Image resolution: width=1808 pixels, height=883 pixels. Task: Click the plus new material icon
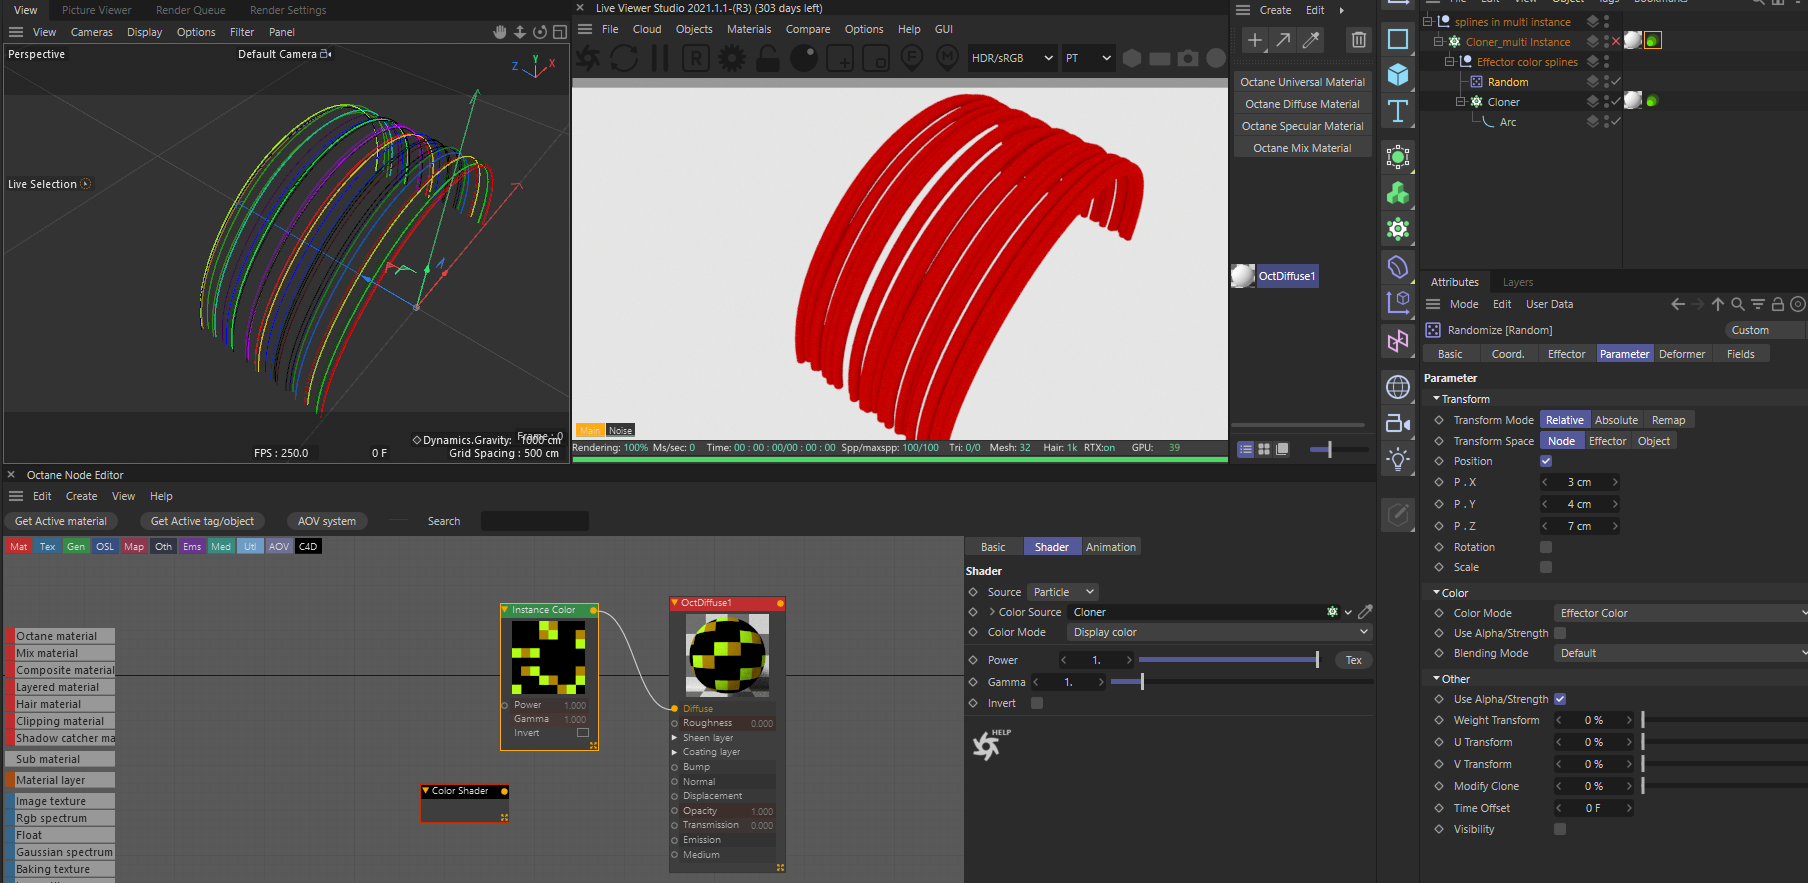tap(1255, 40)
